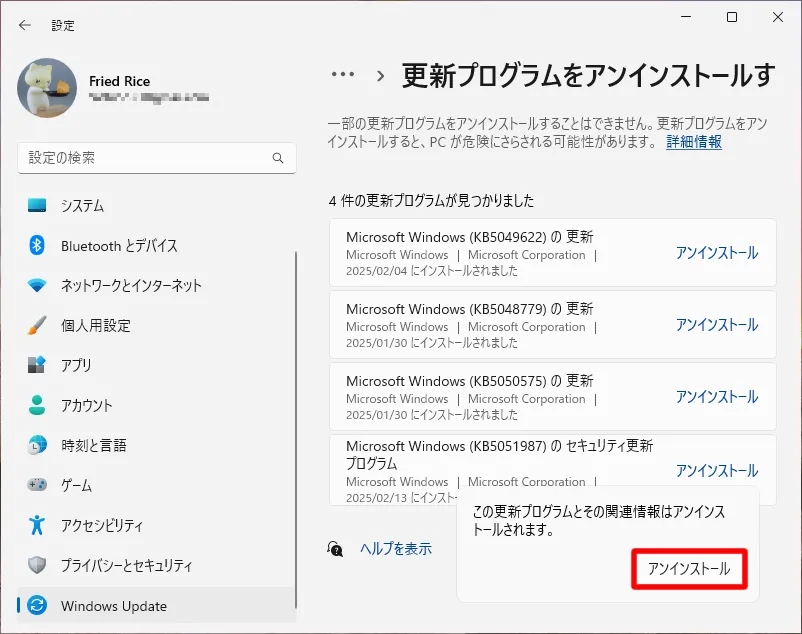Click the 4 件の更新プログラム count text
802x634 pixels.
431,200
